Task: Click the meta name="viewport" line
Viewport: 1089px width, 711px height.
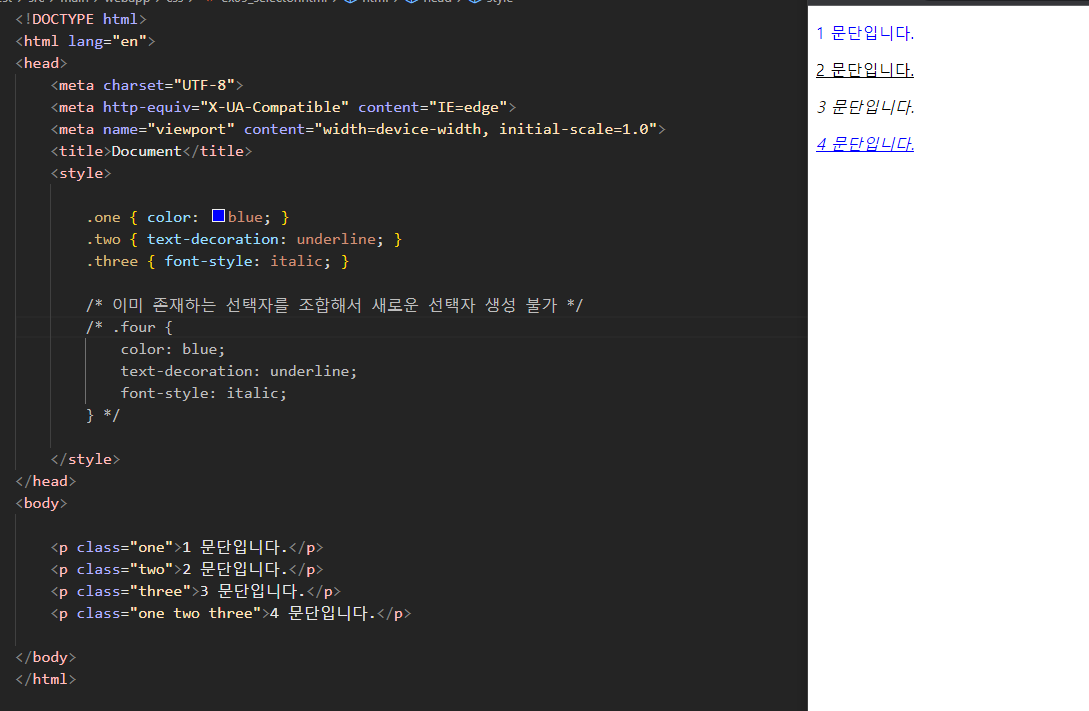Action: pos(358,129)
